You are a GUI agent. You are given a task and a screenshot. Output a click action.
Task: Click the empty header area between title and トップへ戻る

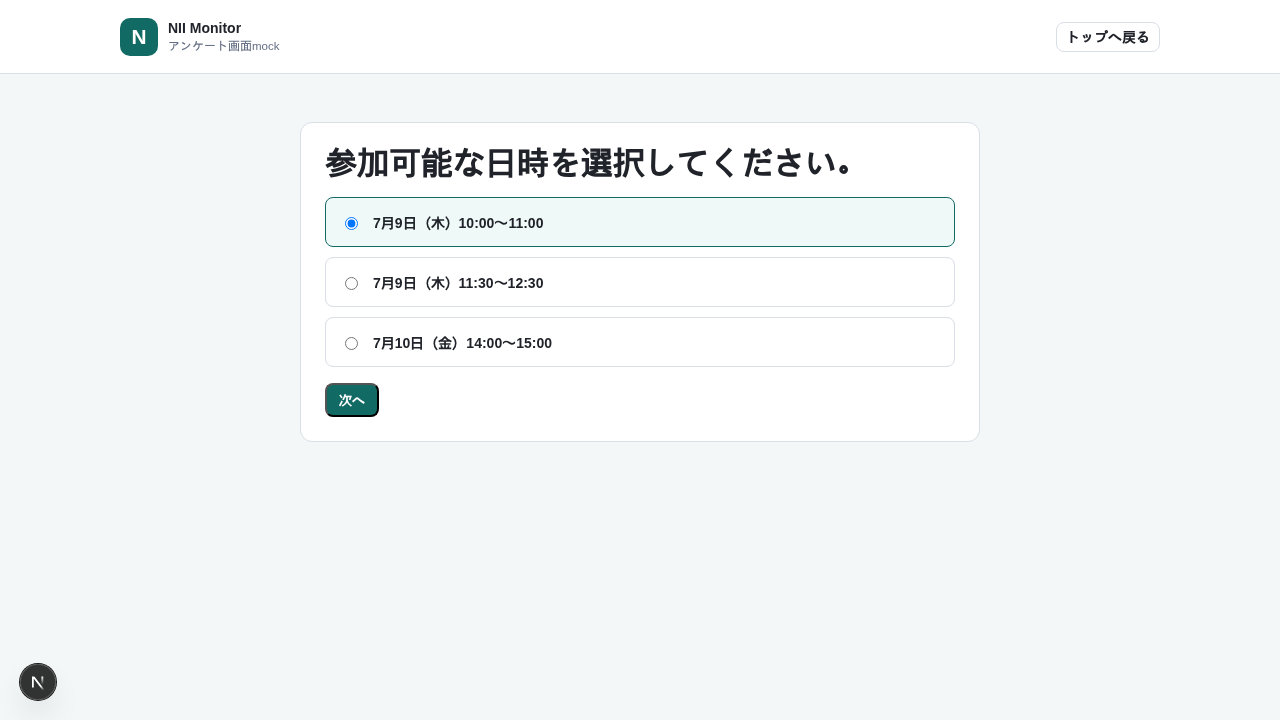point(660,37)
